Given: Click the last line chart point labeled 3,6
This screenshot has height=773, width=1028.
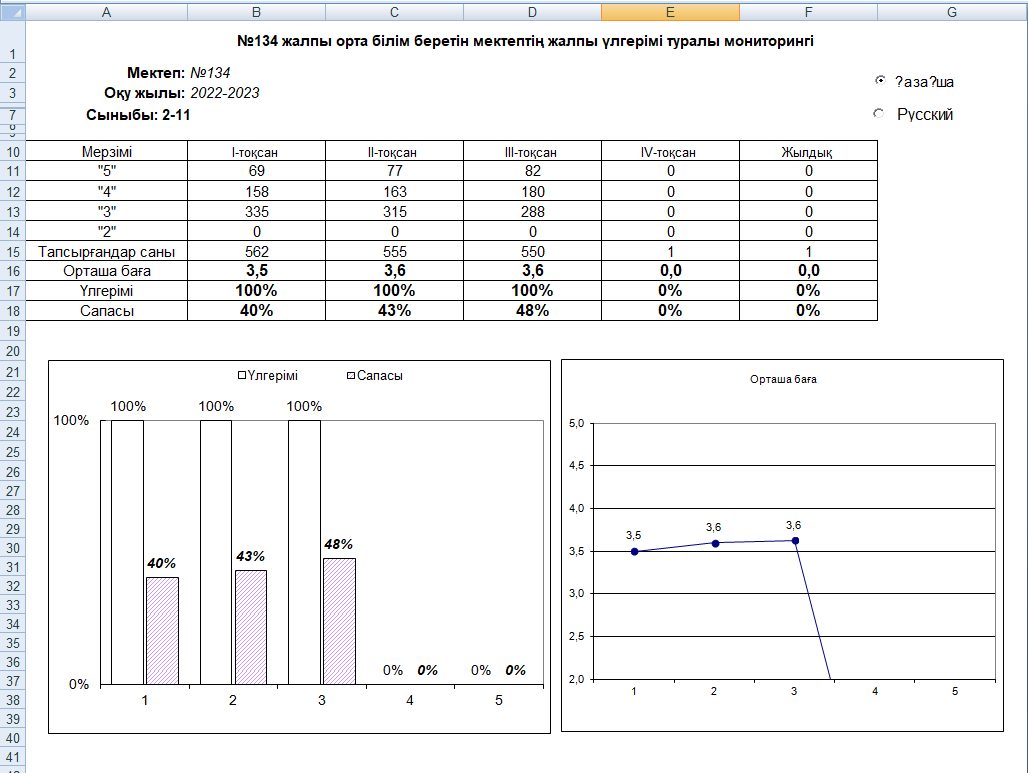Looking at the screenshot, I should (795, 540).
